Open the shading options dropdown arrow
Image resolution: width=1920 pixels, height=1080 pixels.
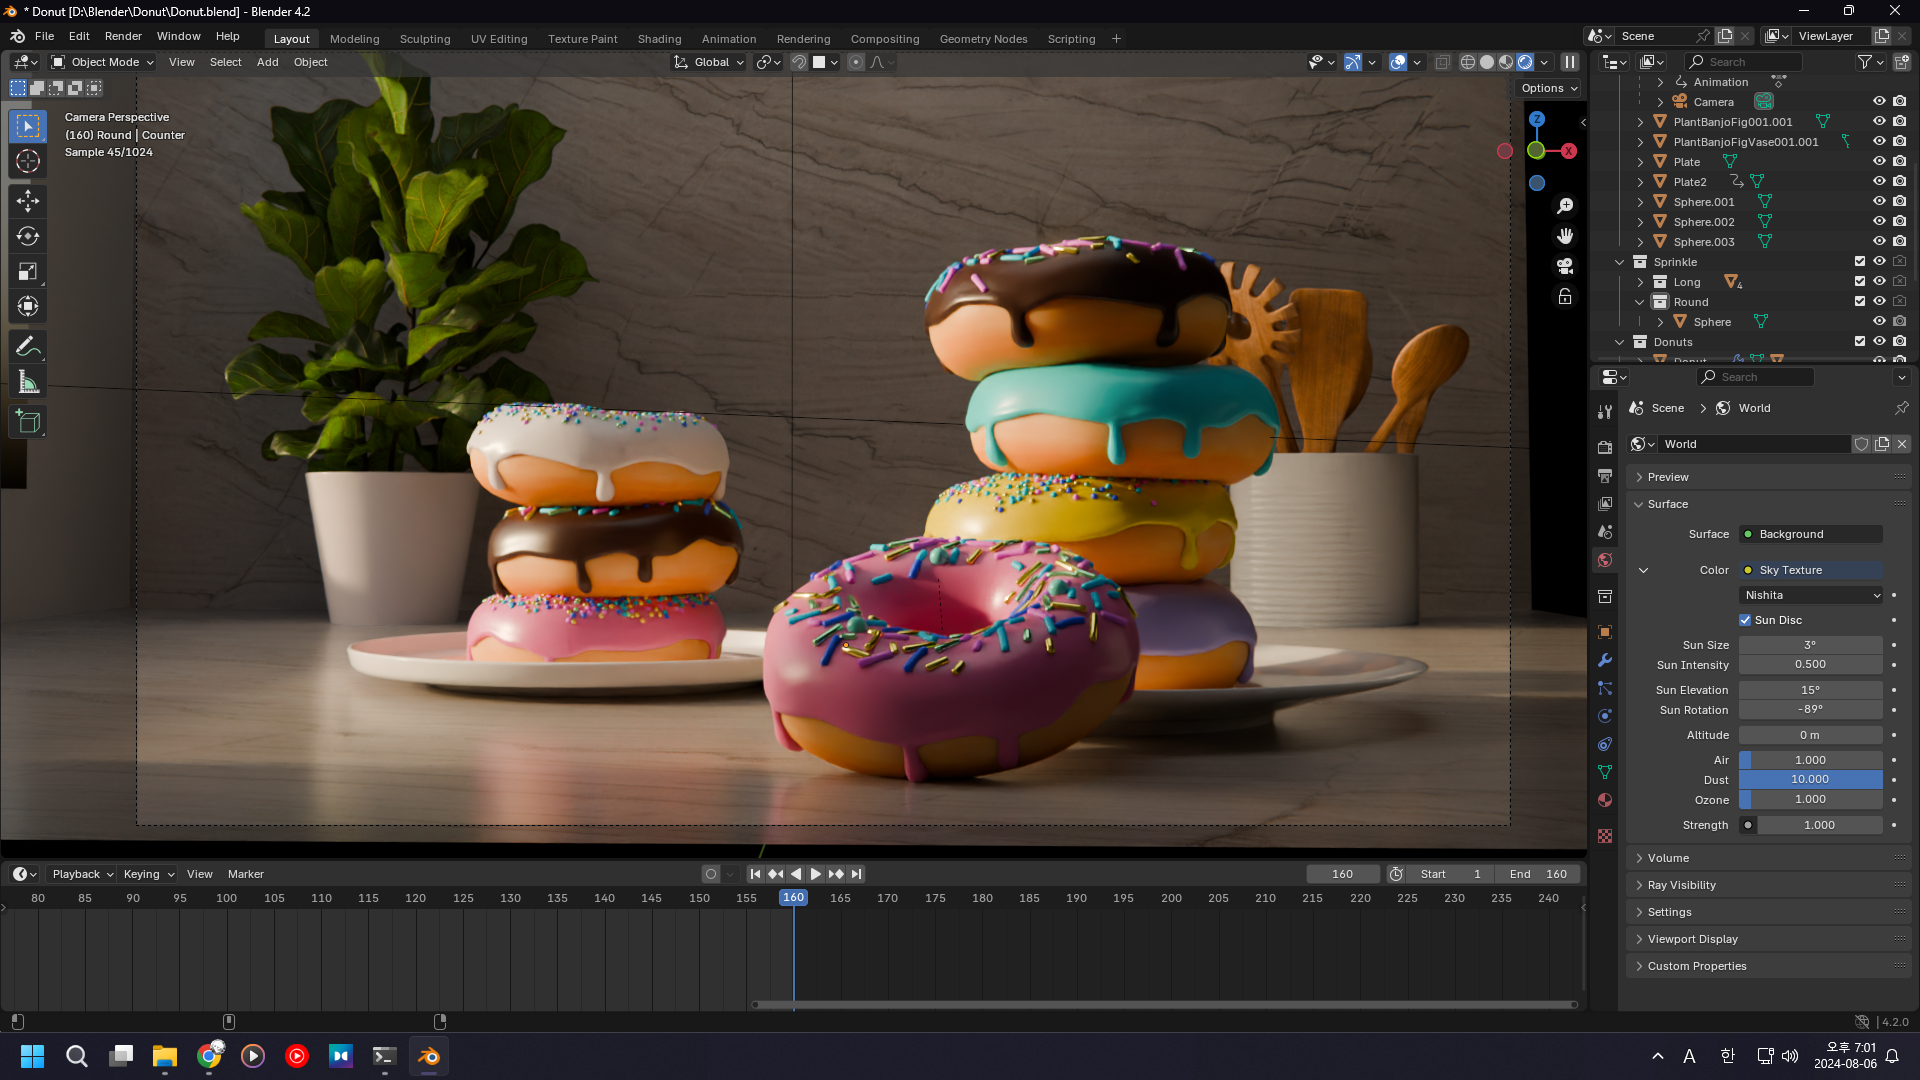click(1545, 62)
